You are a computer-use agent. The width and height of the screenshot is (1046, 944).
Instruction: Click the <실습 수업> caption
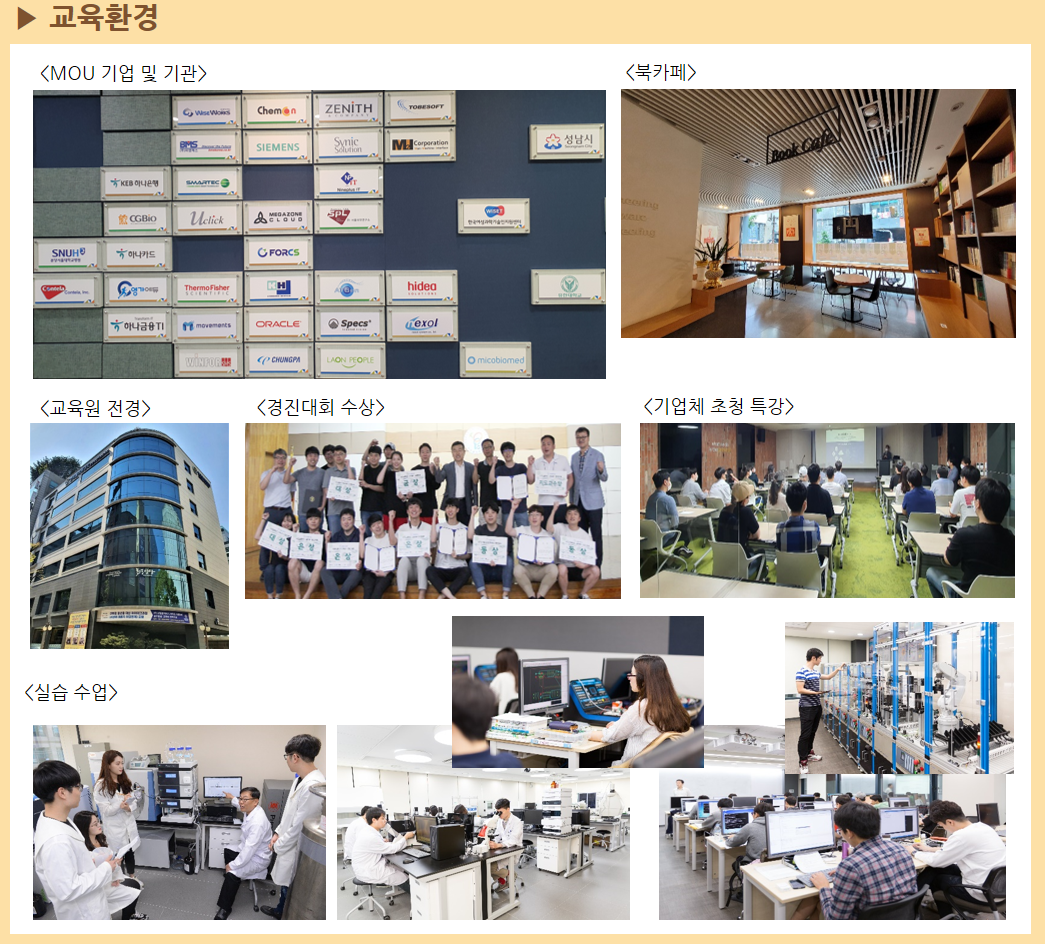tap(71, 692)
